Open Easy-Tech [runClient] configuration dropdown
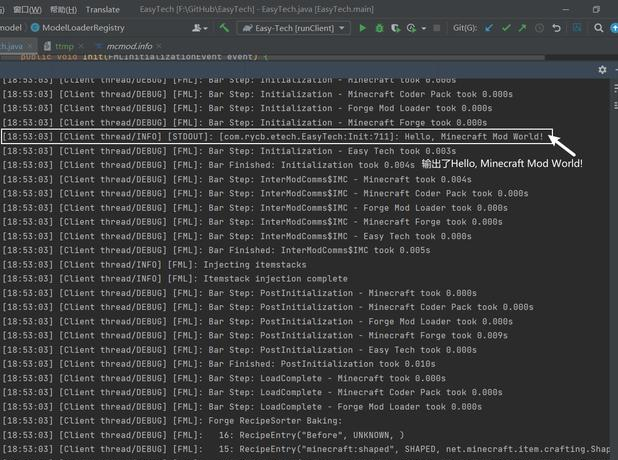The width and height of the screenshot is (618, 460). (294, 28)
